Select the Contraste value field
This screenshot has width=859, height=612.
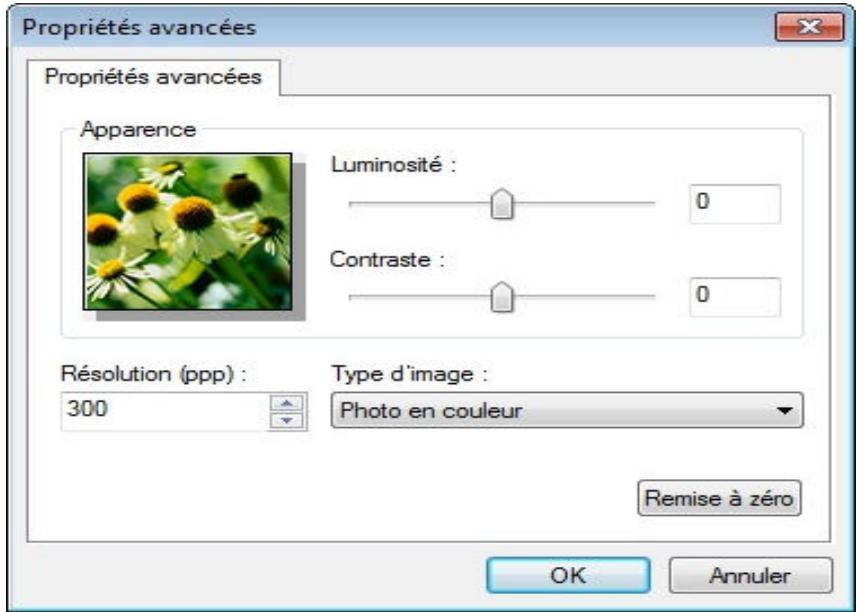[x=735, y=296]
